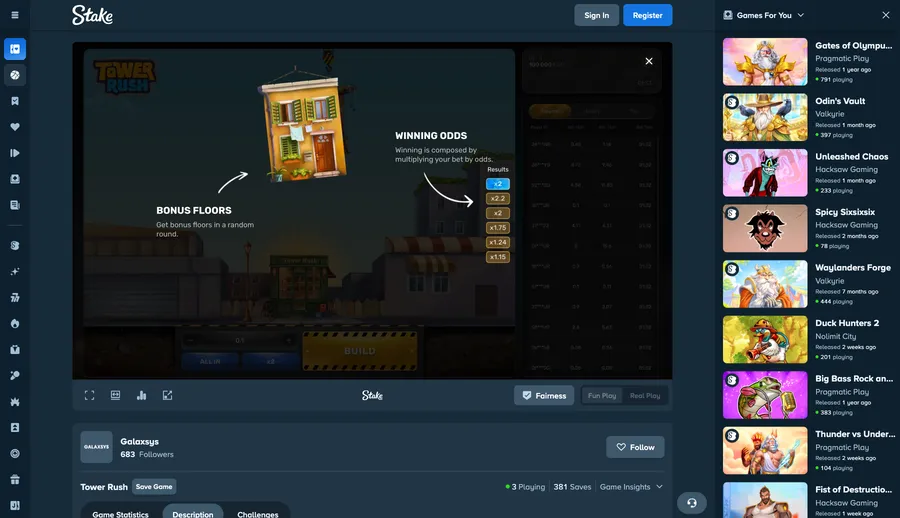Open Duck Hunters 2 game thumbnail
This screenshot has width=900, height=518.
[765, 339]
